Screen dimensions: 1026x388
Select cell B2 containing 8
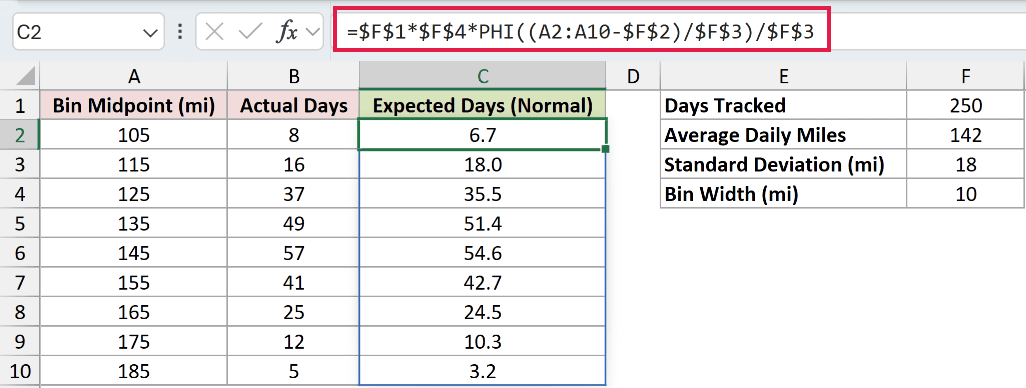293,134
